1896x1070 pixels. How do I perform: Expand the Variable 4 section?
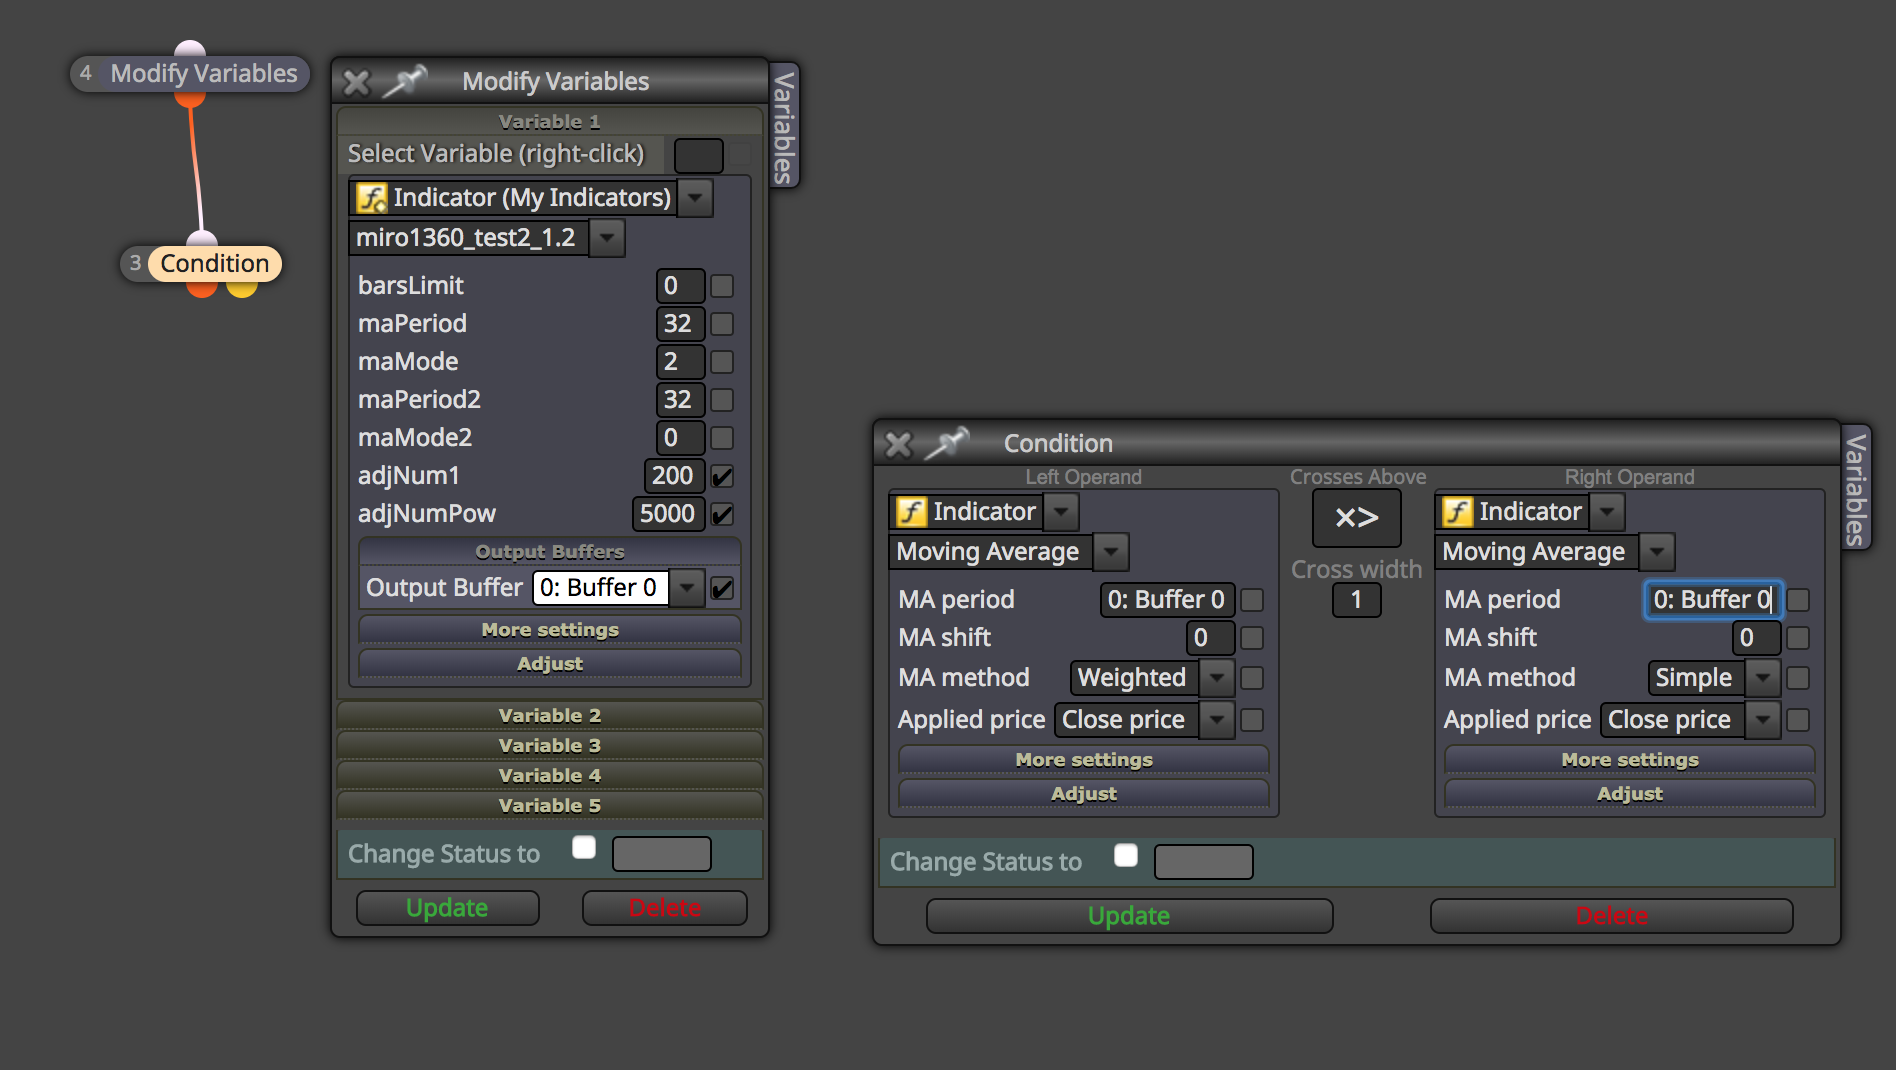pos(550,775)
